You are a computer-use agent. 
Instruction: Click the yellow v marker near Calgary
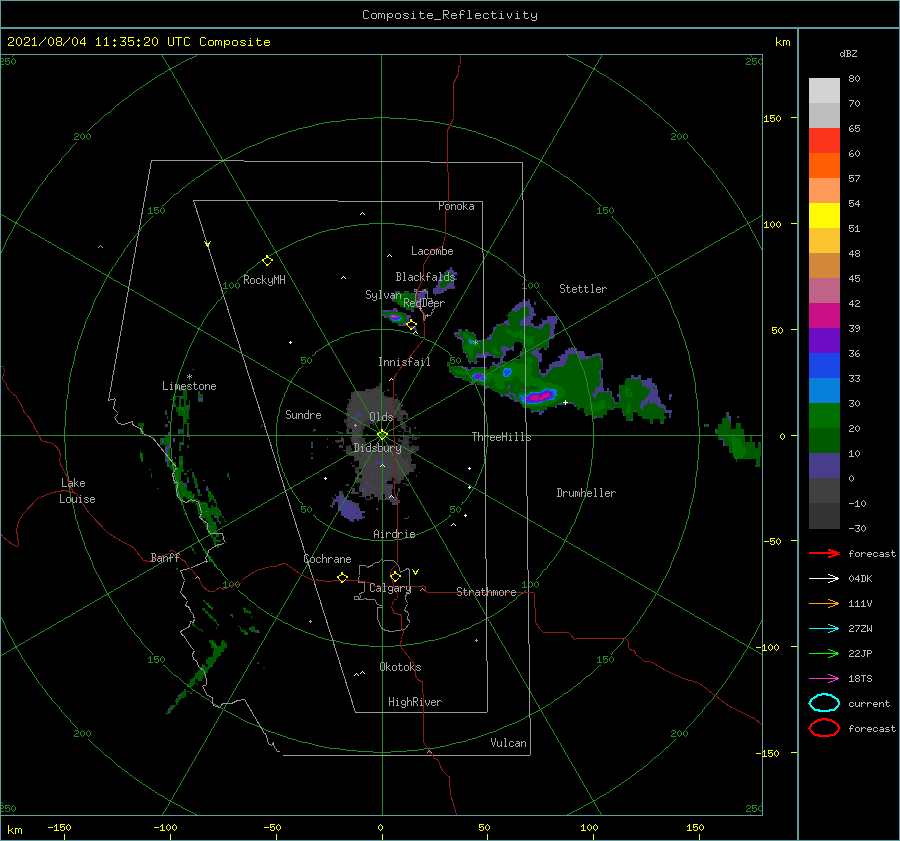(415, 572)
